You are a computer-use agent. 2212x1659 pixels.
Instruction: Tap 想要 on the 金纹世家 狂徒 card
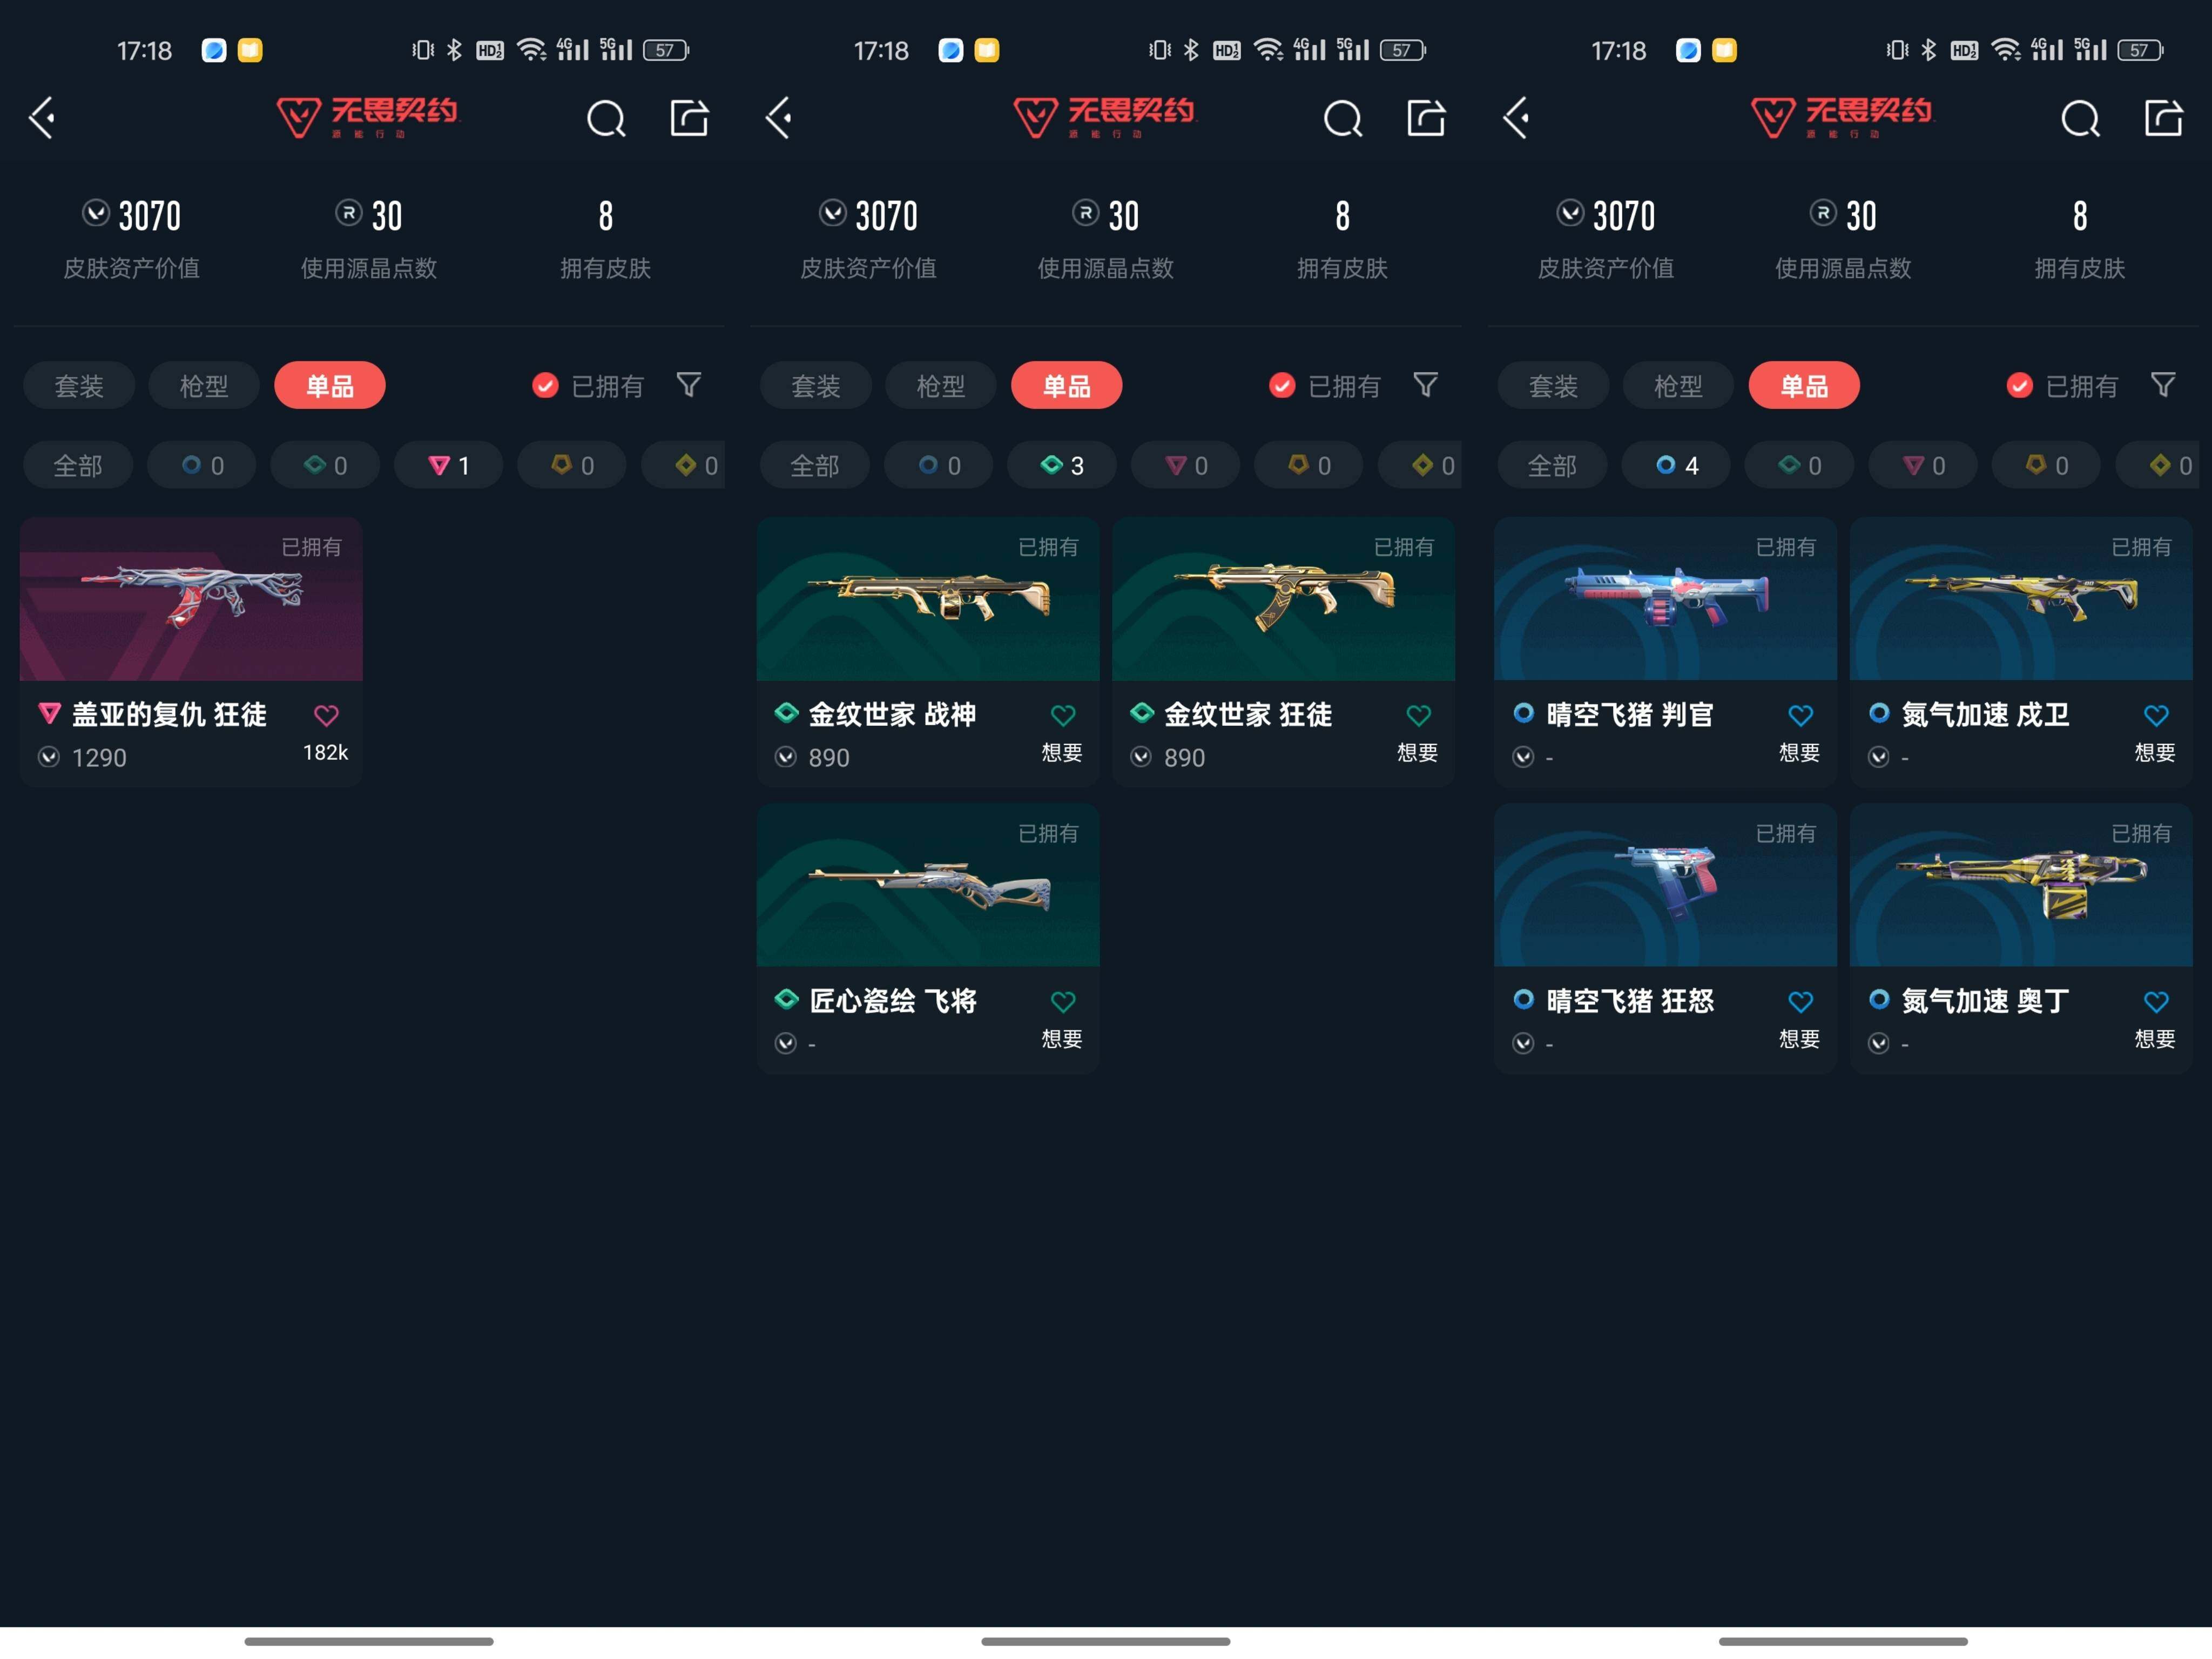1417,752
